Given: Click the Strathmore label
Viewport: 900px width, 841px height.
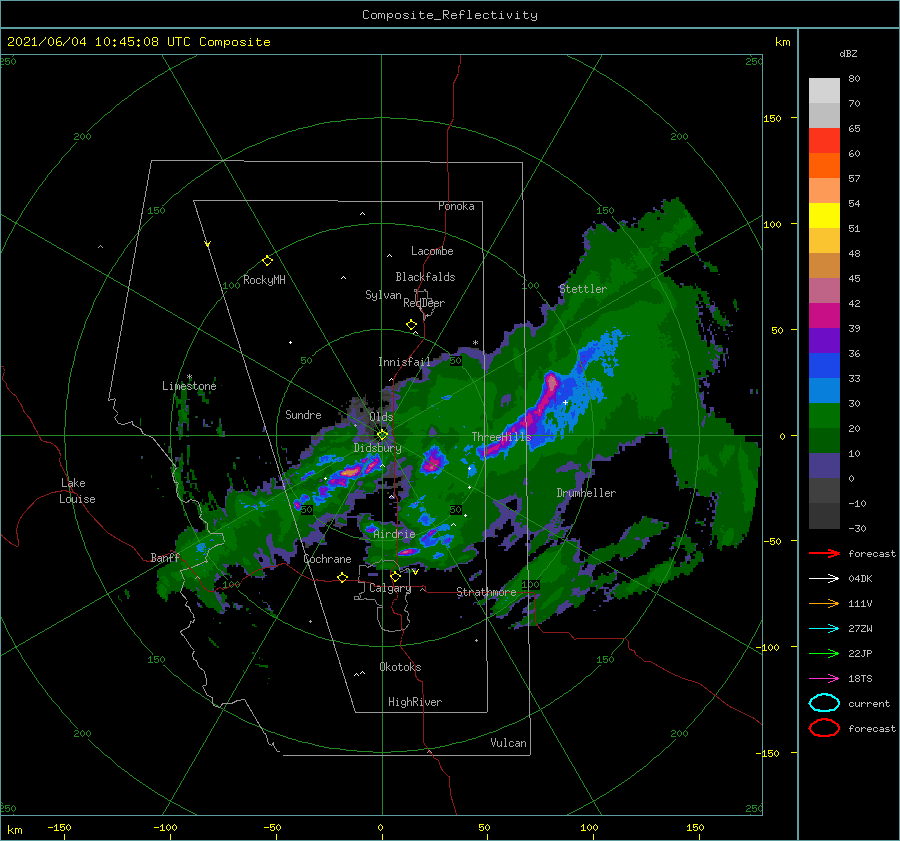Looking at the screenshot, I should (486, 592).
